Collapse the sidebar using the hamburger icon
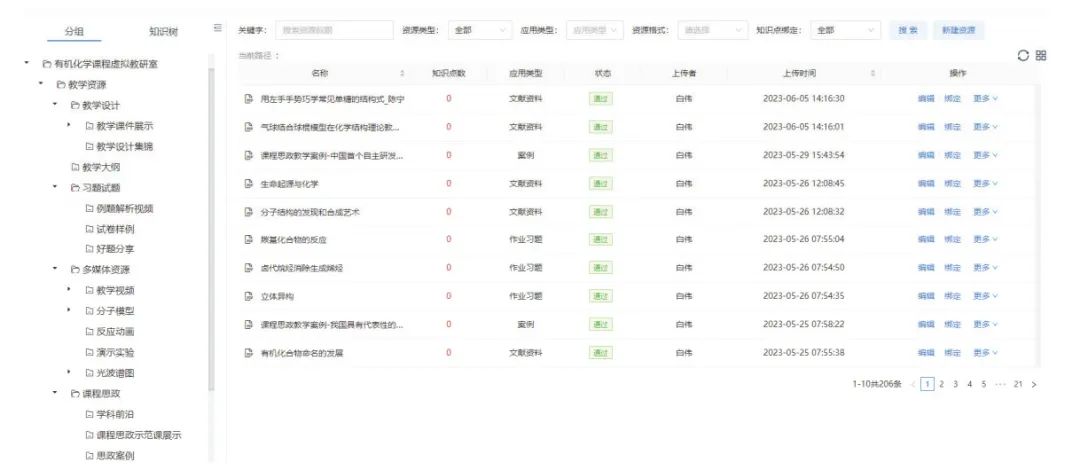The width and height of the screenshot is (1080, 470). point(218,28)
